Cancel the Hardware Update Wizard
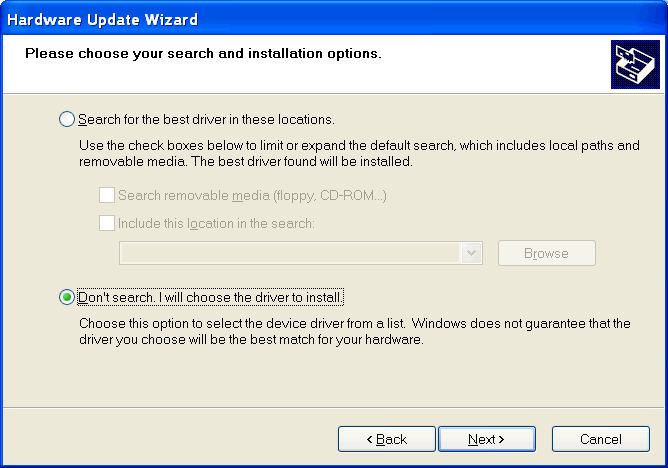Viewport: 668px width, 468px height. click(x=601, y=439)
